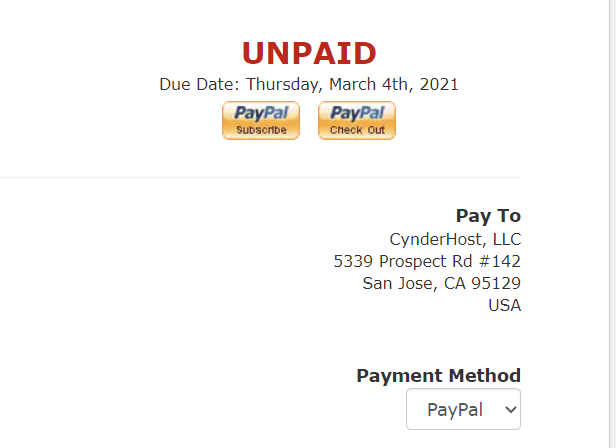Click the CynderHost, LLC company name
This screenshot has height=448, width=616.
click(x=455, y=239)
